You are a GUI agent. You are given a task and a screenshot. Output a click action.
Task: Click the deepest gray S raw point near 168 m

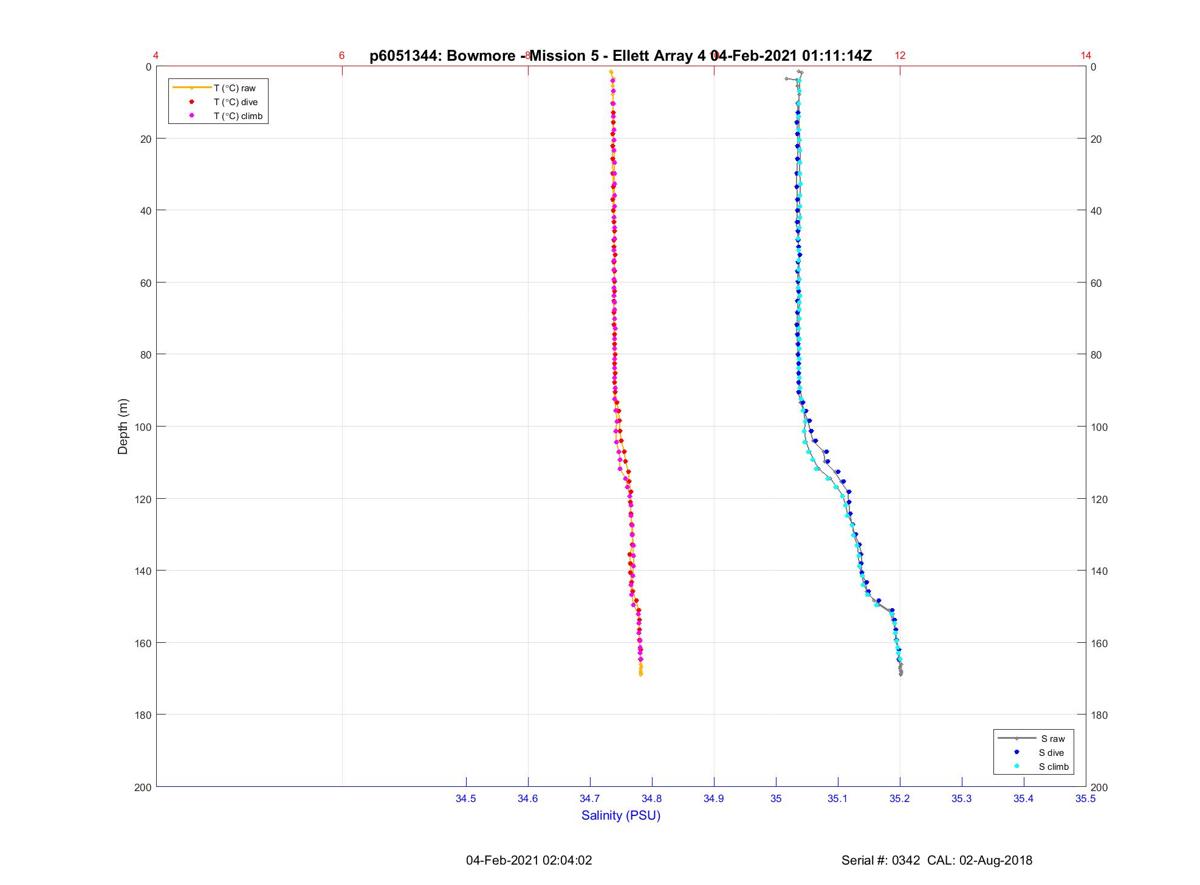[x=901, y=674]
